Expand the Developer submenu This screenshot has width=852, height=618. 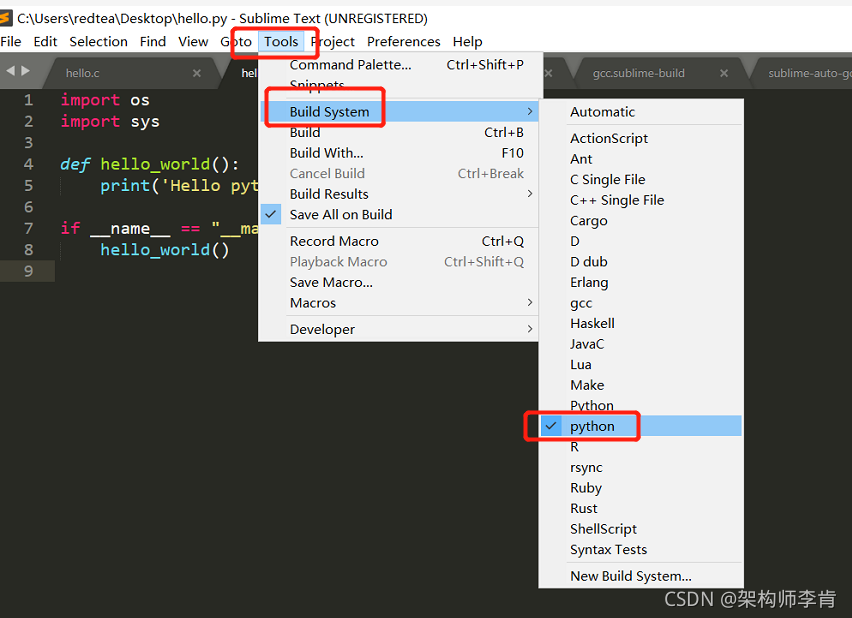400,329
